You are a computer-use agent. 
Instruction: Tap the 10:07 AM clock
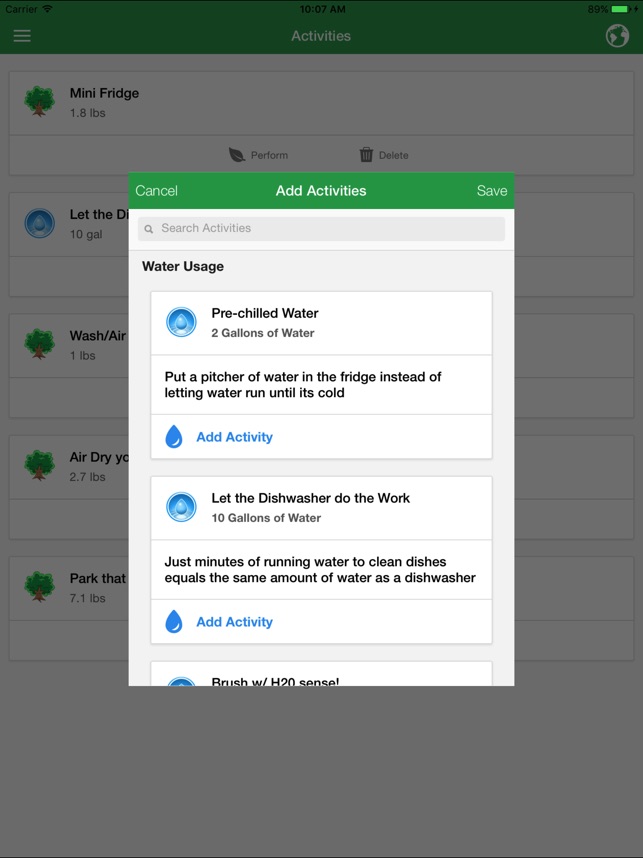click(x=322, y=9)
